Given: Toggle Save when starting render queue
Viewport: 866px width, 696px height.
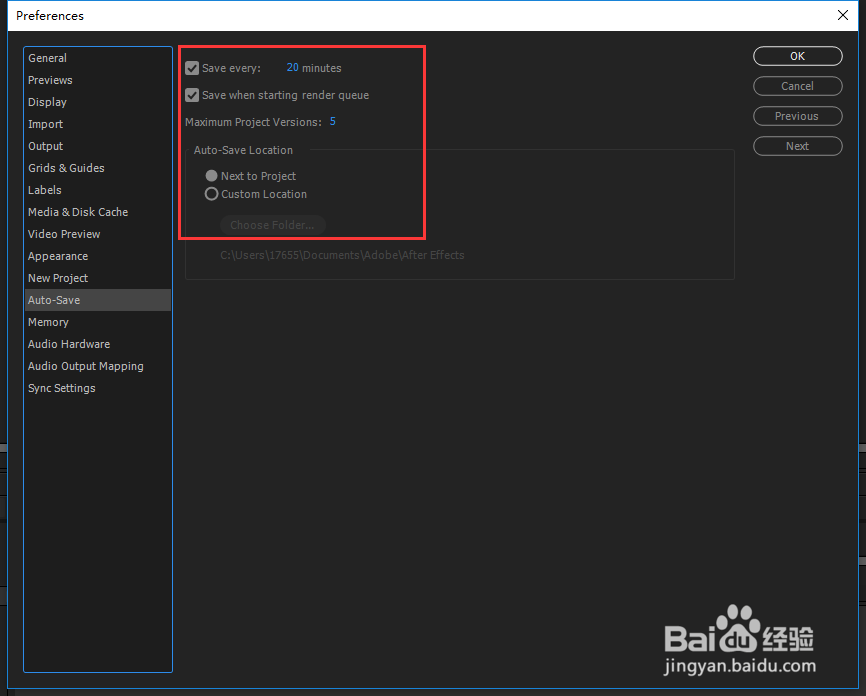Looking at the screenshot, I should [x=192, y=95].
